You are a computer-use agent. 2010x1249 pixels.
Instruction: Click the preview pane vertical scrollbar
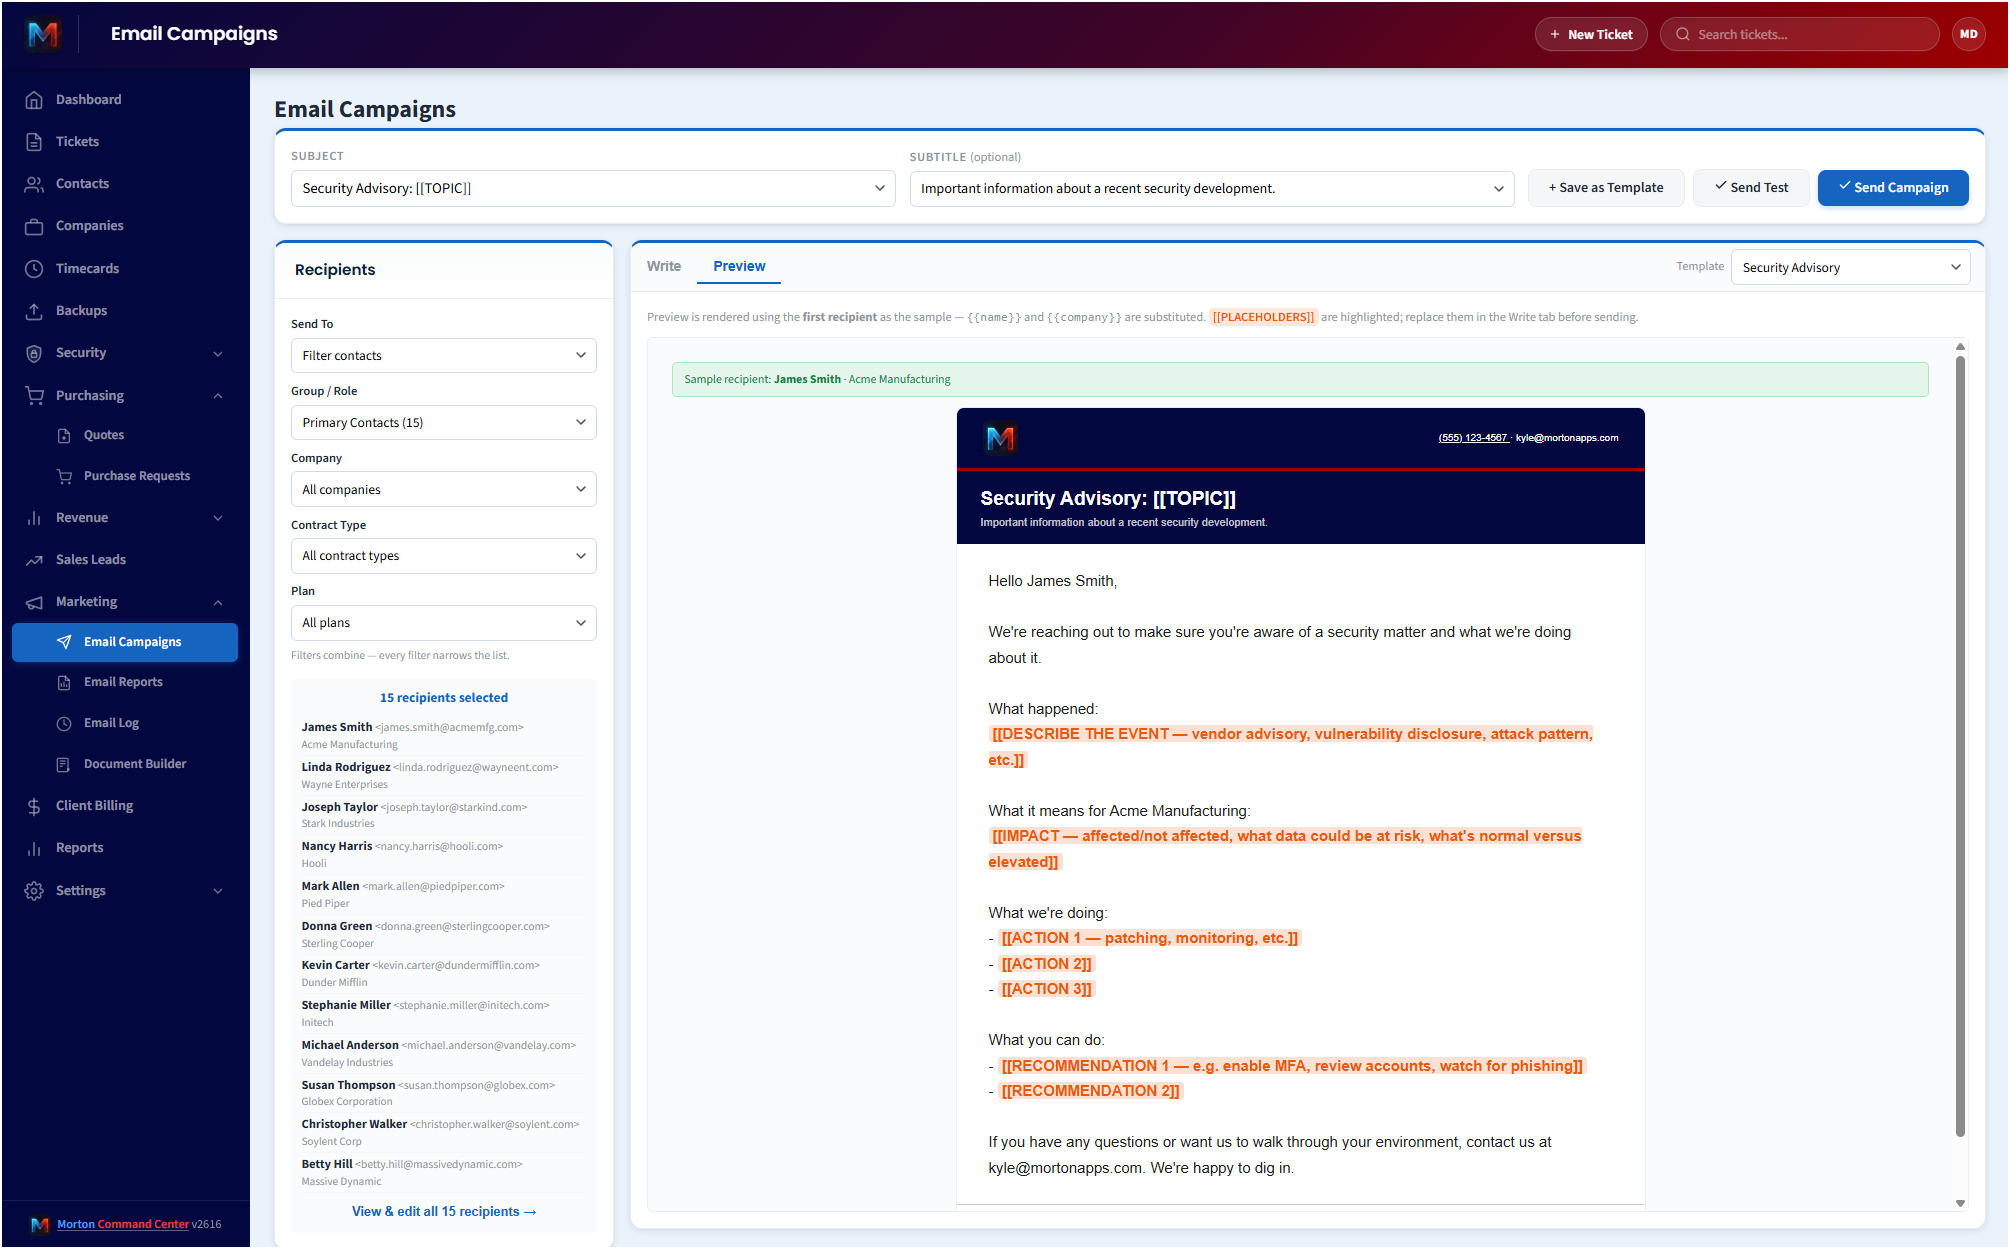click(1960, 745)
